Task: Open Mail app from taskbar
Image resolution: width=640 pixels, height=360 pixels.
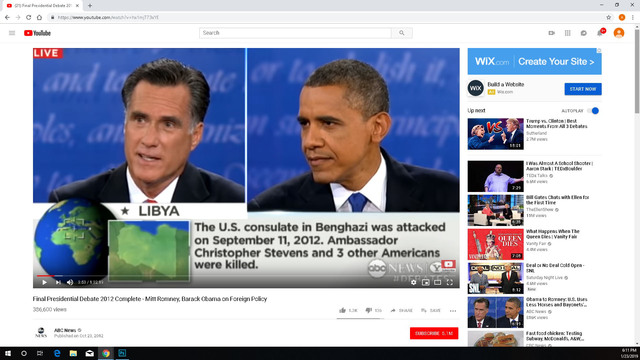Action: (x=89, y=353)
